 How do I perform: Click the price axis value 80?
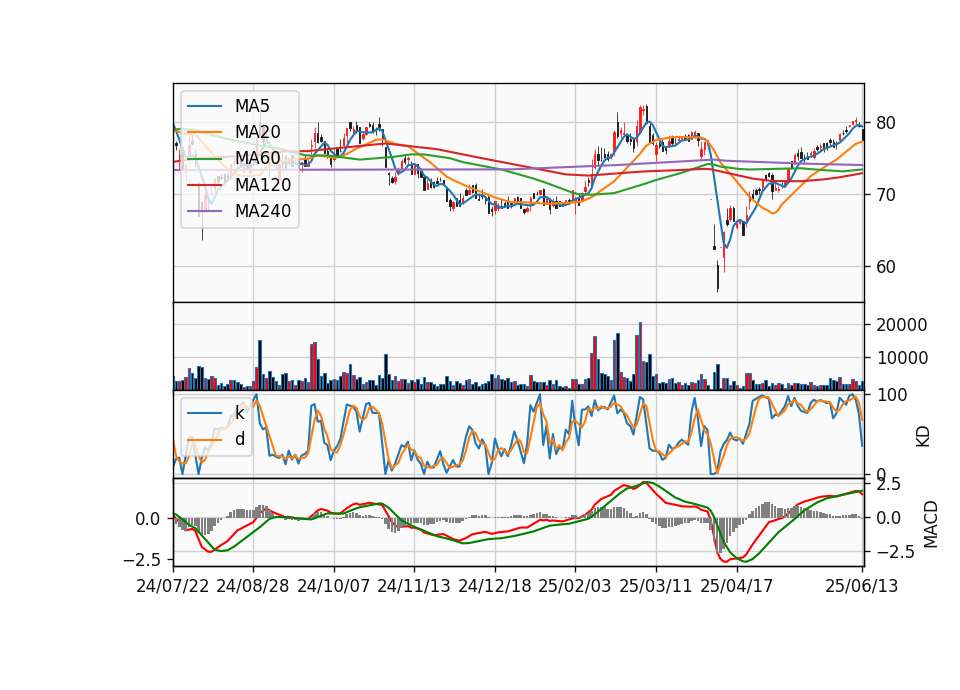pos(885,123)
